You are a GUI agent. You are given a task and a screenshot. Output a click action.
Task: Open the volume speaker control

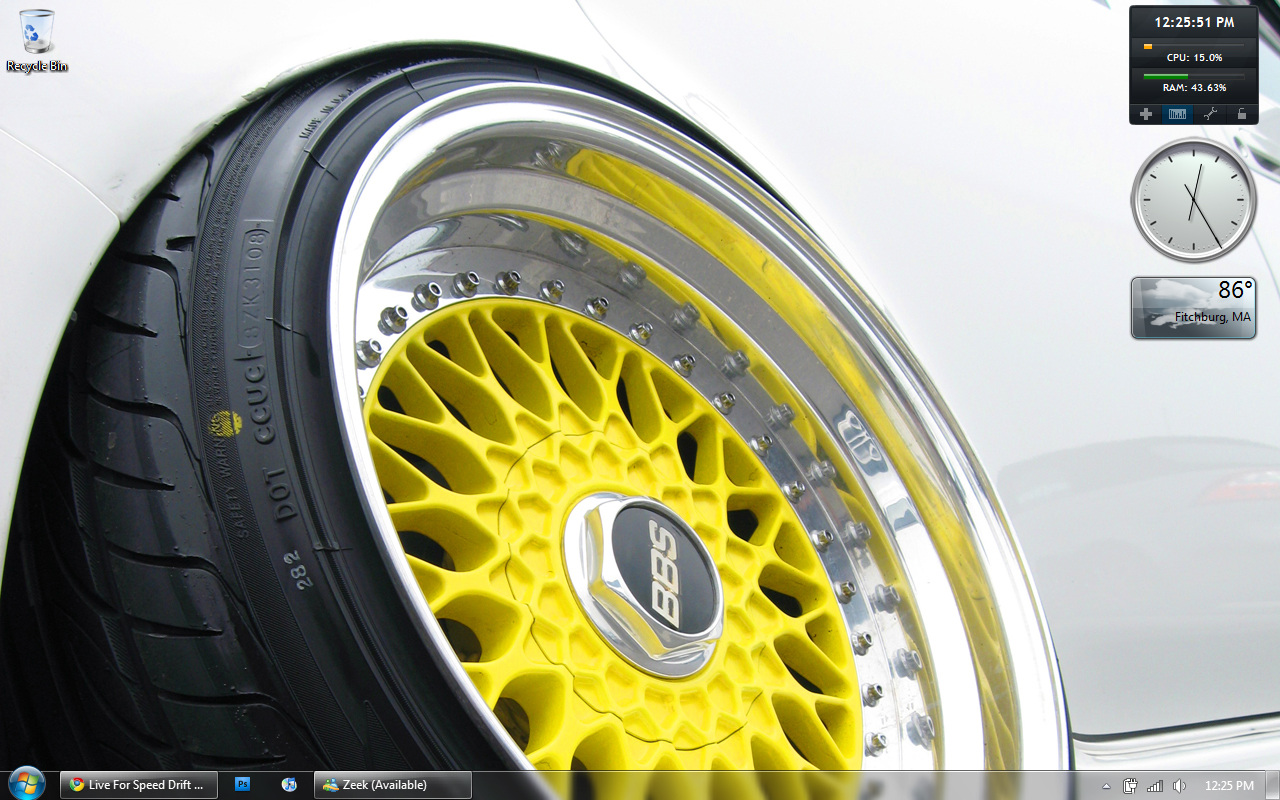coord(1179,786)
